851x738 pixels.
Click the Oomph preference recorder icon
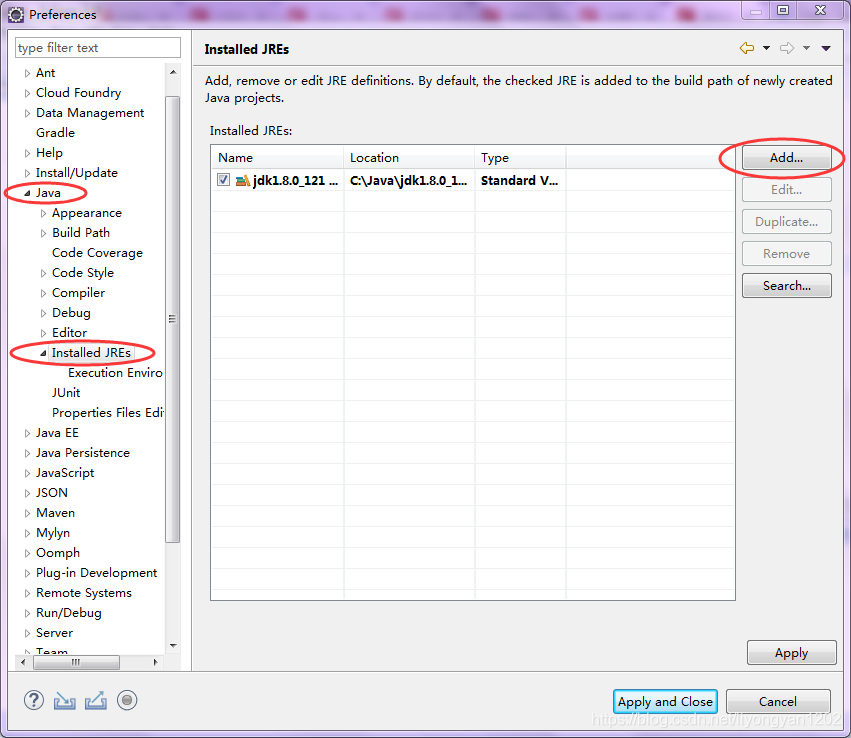(127, 701)
